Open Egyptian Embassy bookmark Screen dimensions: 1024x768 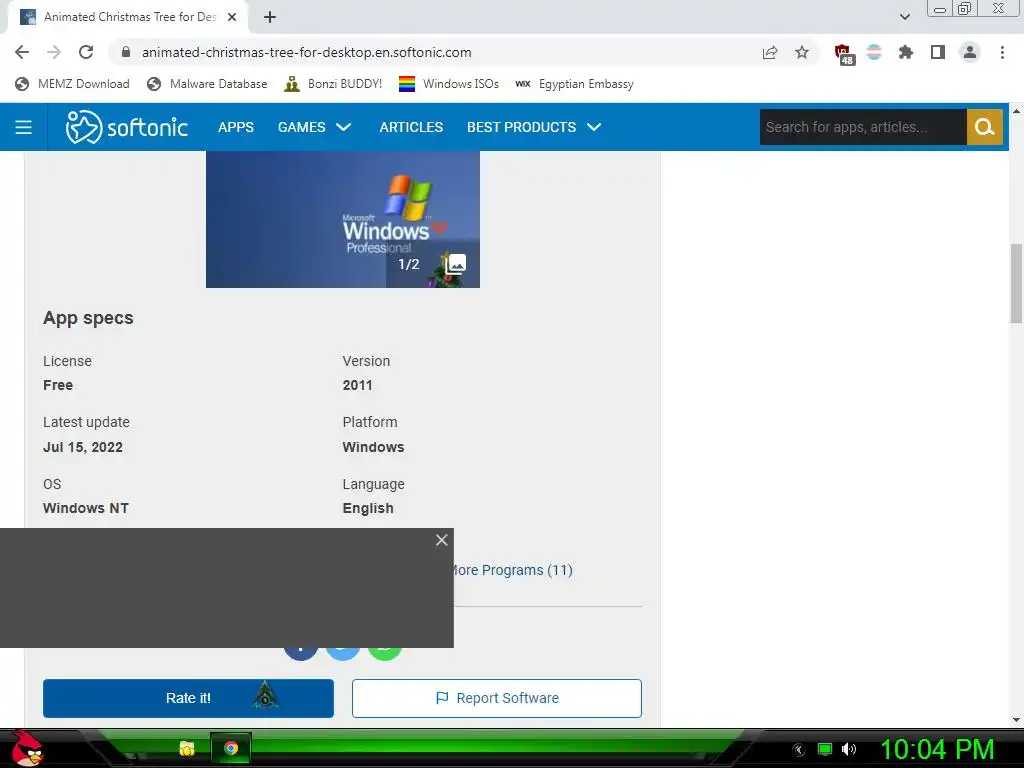tap(574, 84)
